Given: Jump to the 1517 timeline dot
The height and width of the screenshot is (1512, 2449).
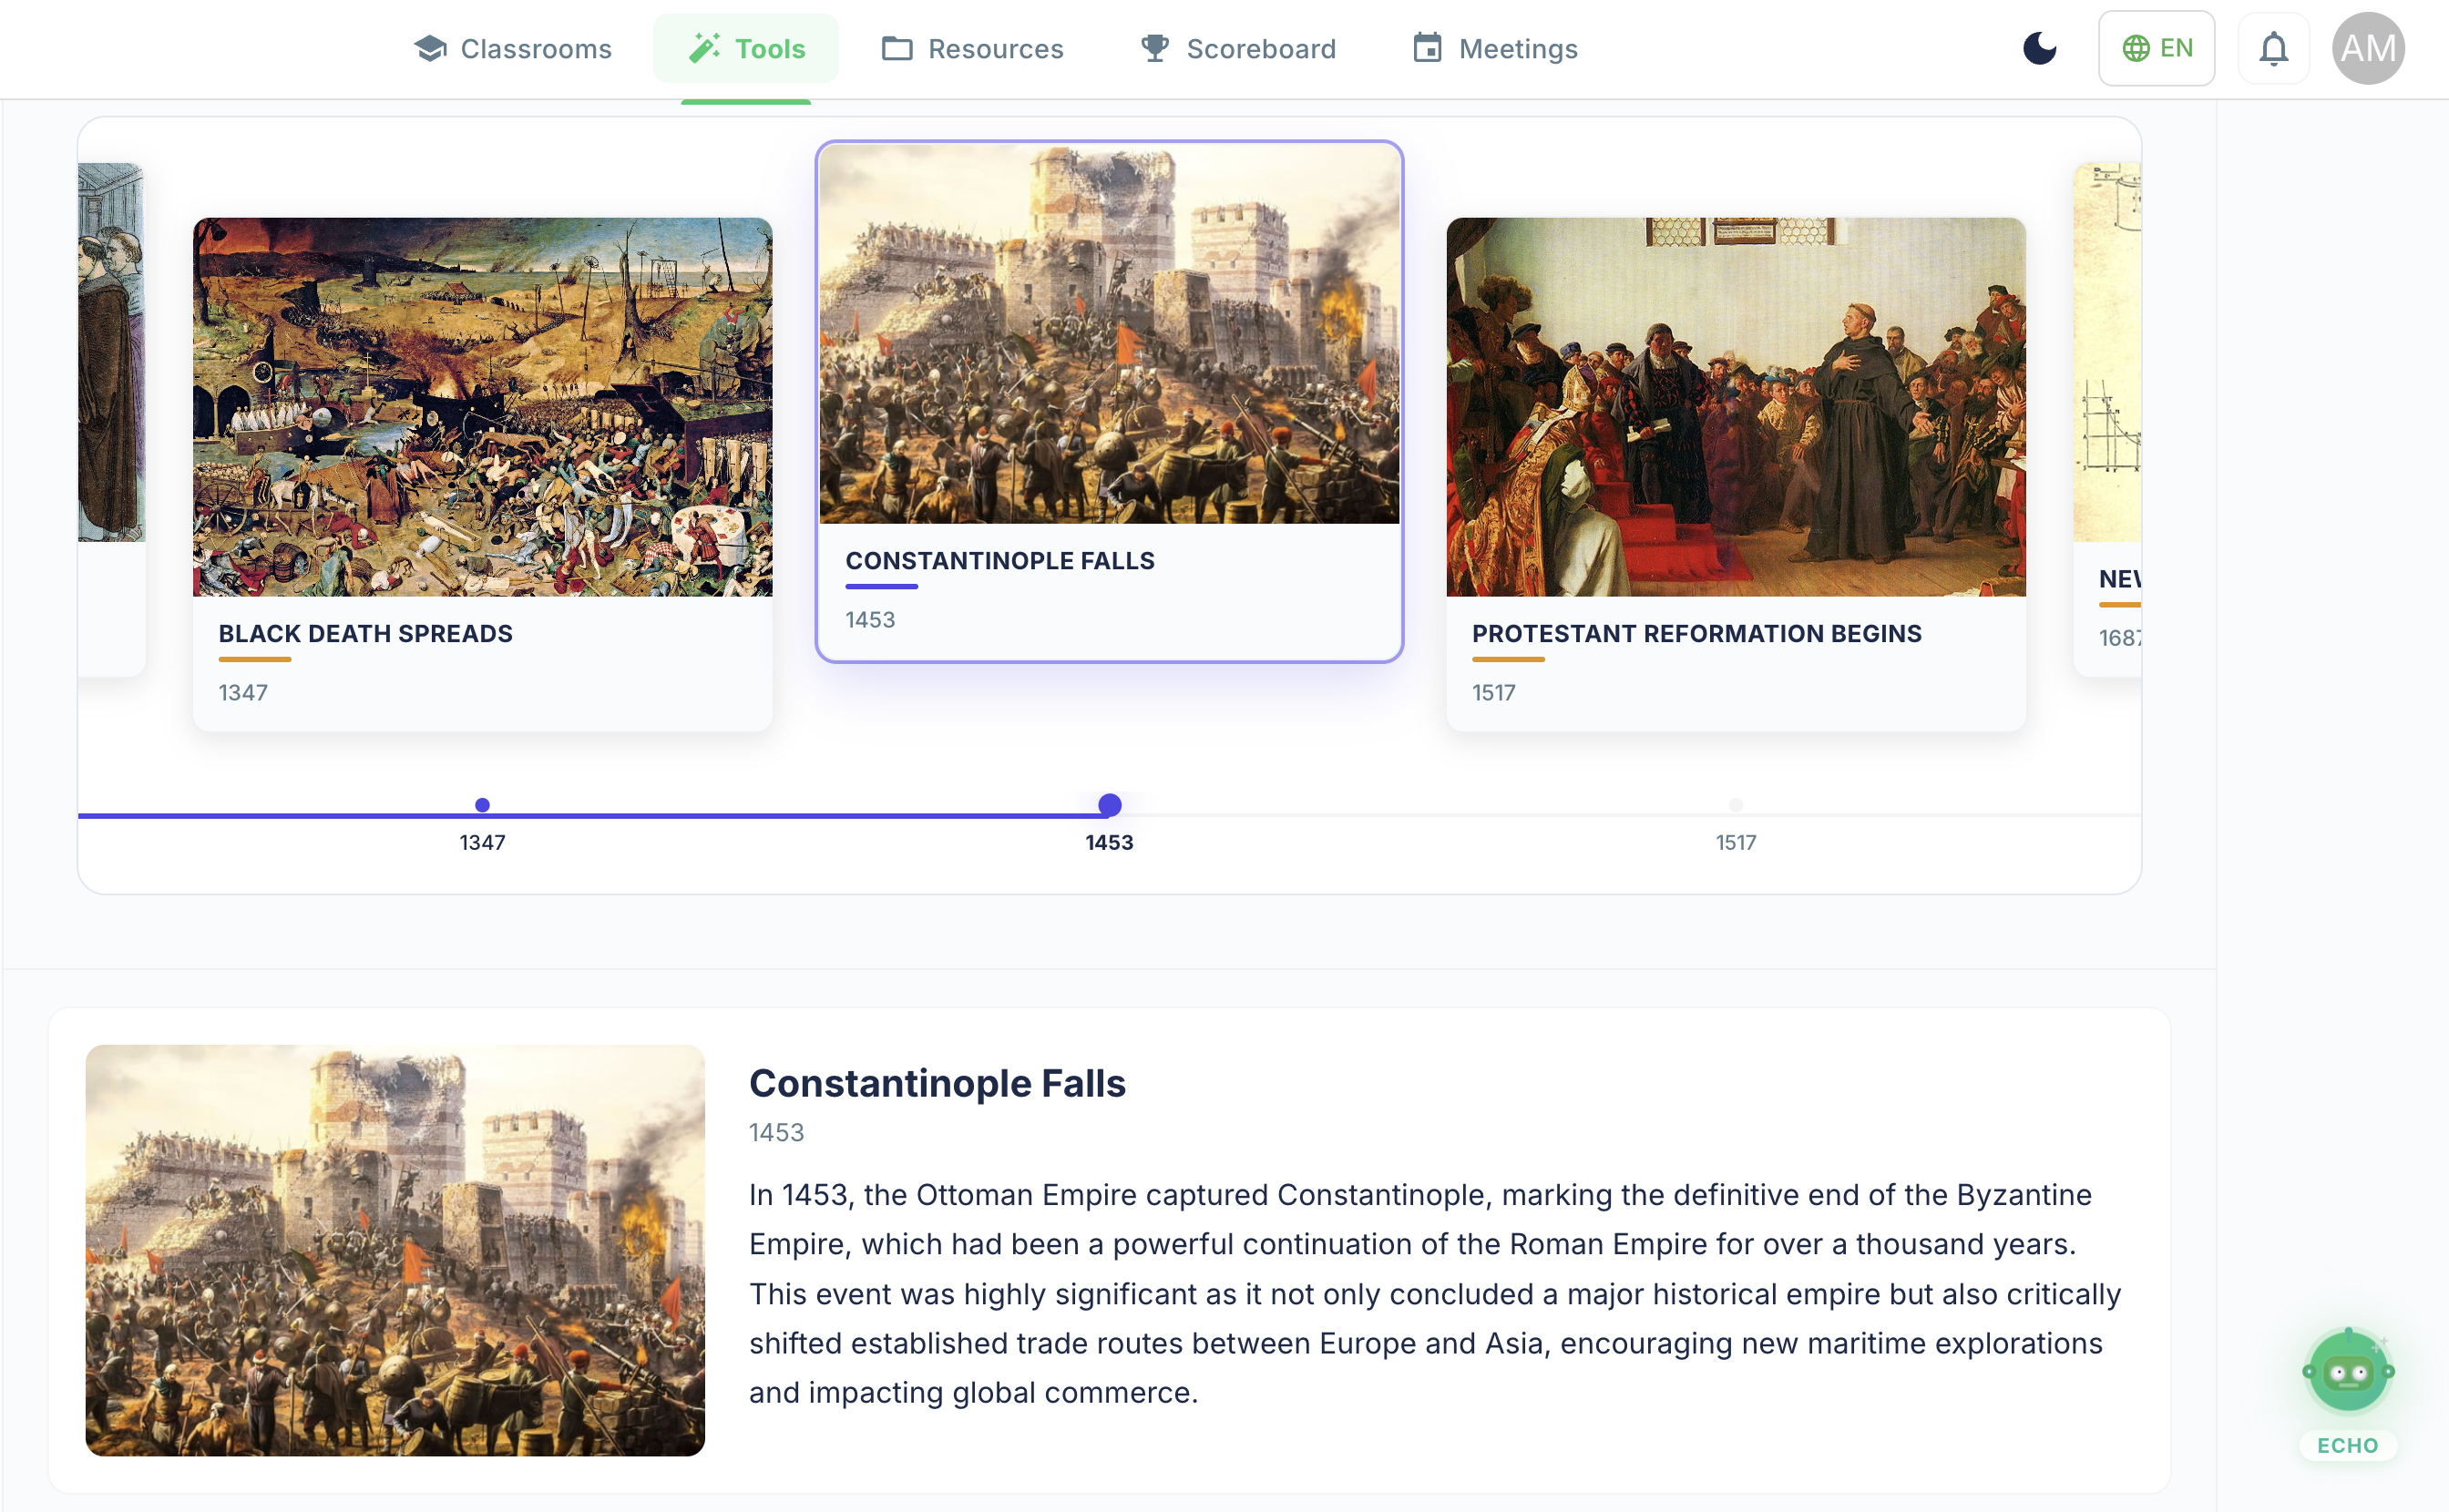Looking at the screenshot, I should coord(1735,805).
